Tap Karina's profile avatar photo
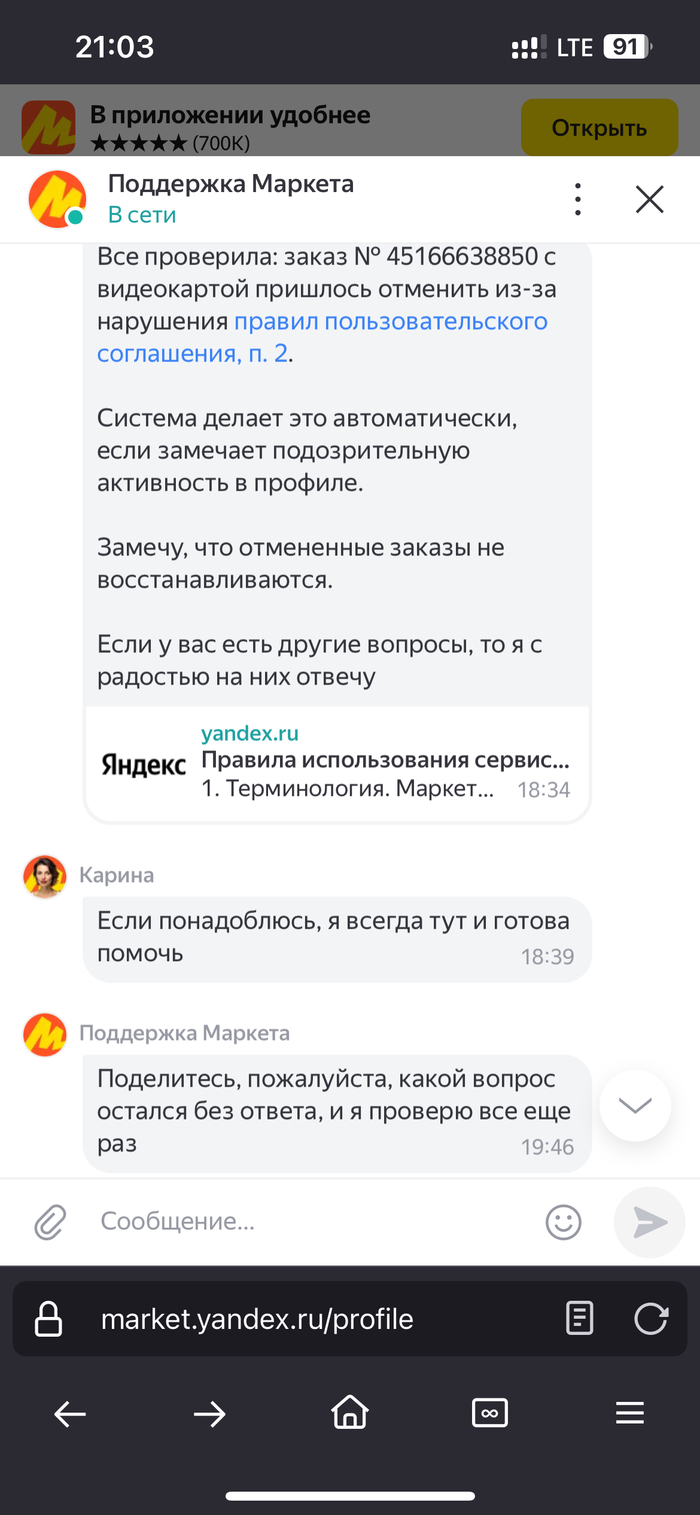 pyautogui.click(x=45, y=877)
